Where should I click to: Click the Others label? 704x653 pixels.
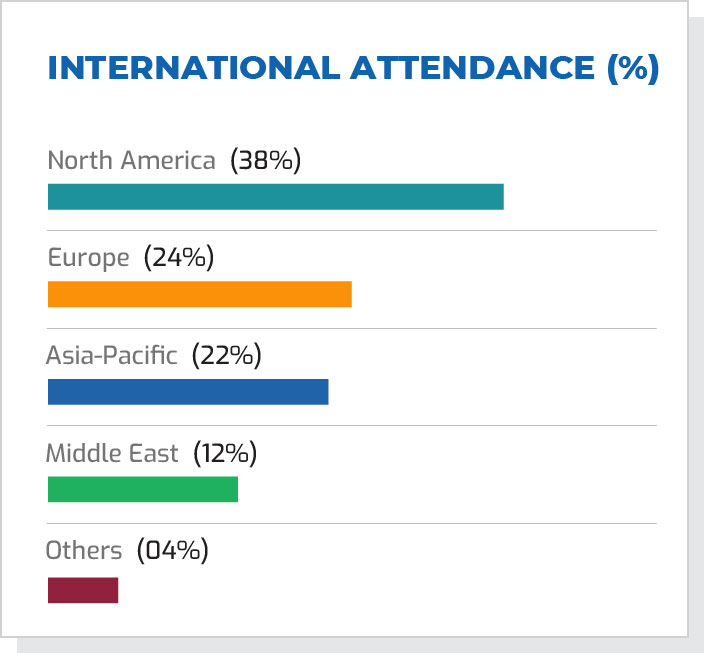tap(84, 550)
